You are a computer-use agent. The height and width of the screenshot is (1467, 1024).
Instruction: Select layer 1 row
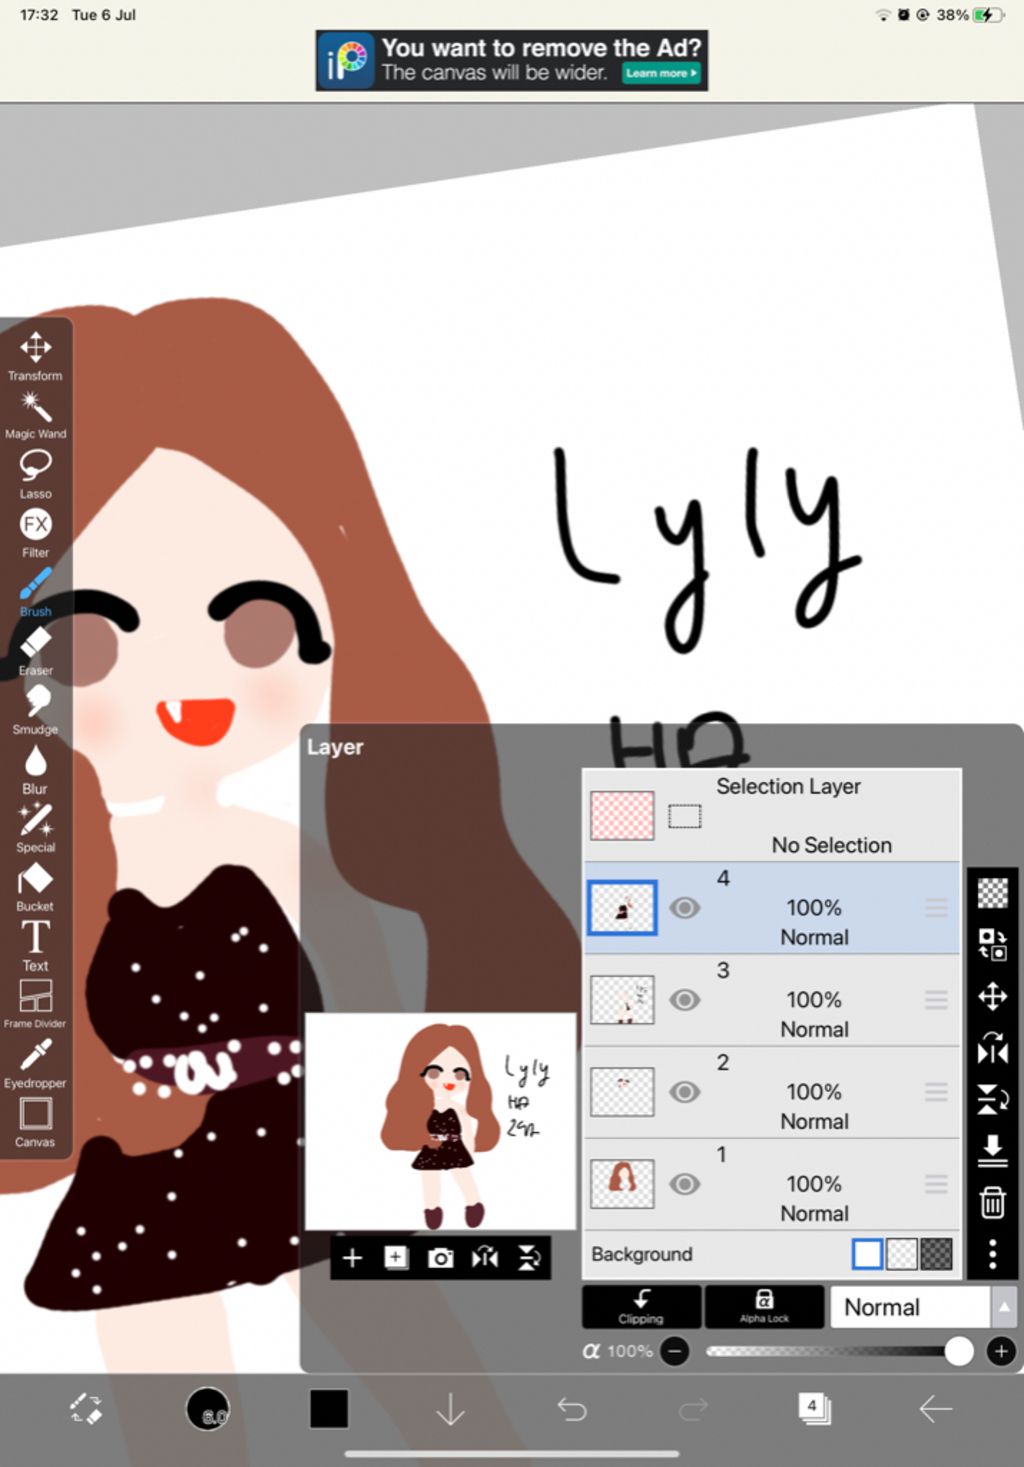click(x=772, y=1184)
